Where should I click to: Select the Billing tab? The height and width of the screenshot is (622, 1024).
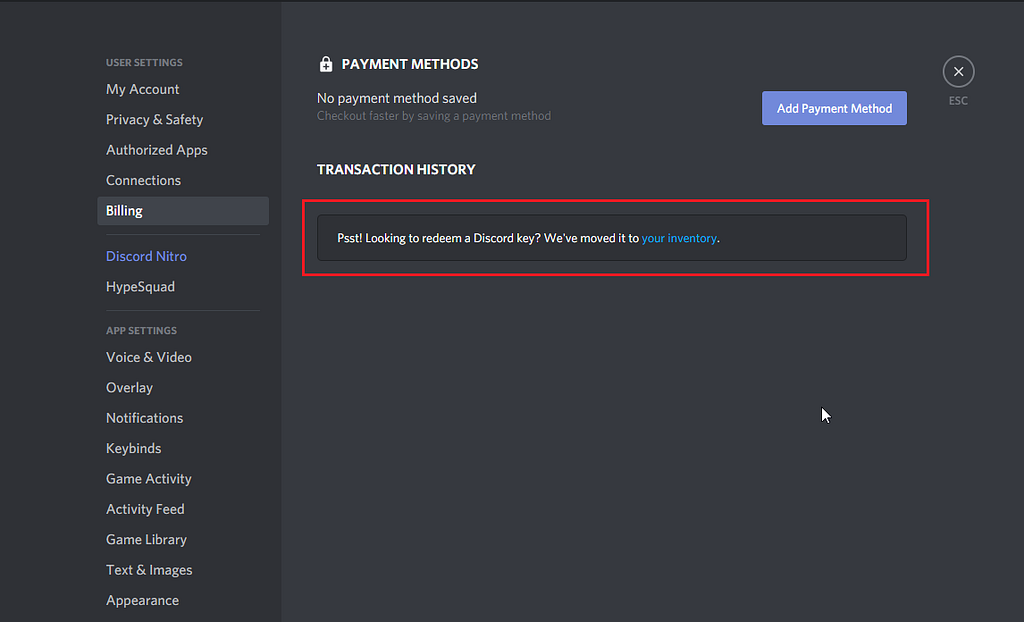(x=124, y=211)
